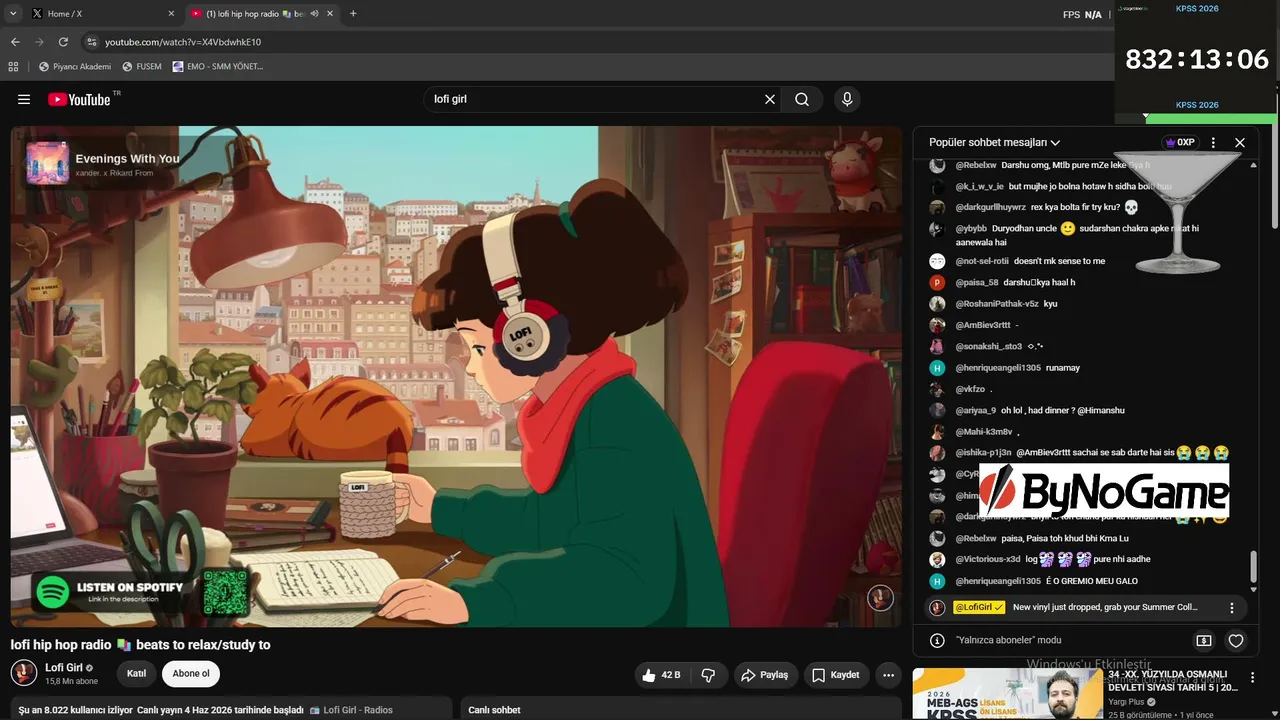
Task: Follow the 'Lofi Girl - Radios' link
Action: click(351, 710)
